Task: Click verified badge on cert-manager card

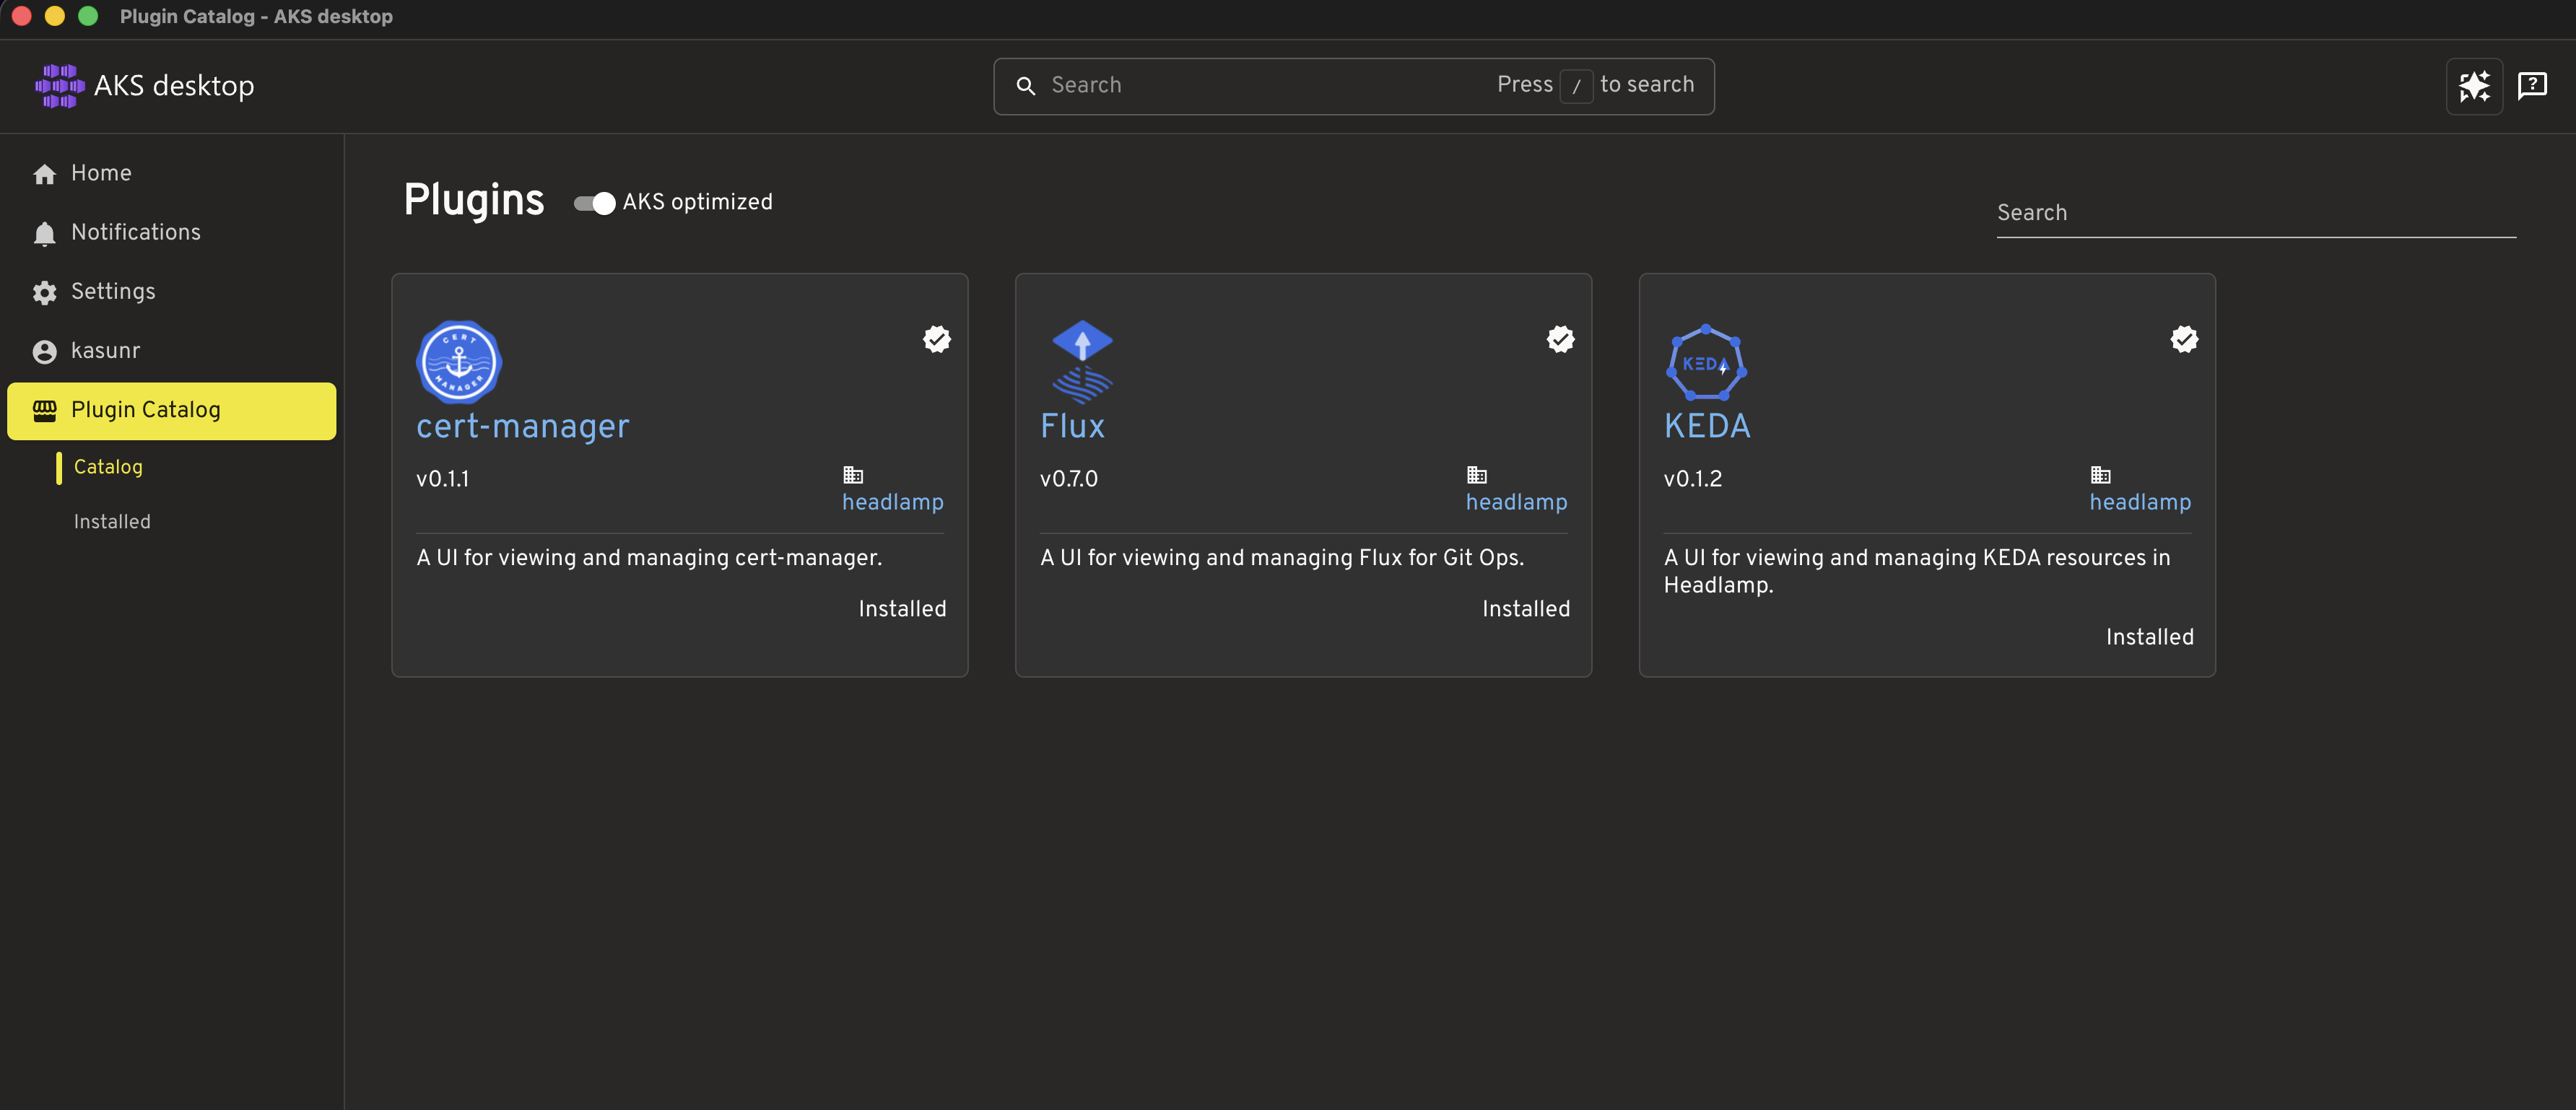Action: pyautogui.click(x=937, y=339)
